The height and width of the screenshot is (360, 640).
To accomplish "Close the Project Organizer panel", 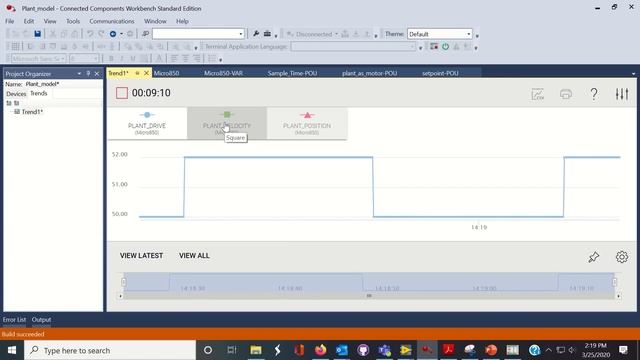I will [97, 74].
